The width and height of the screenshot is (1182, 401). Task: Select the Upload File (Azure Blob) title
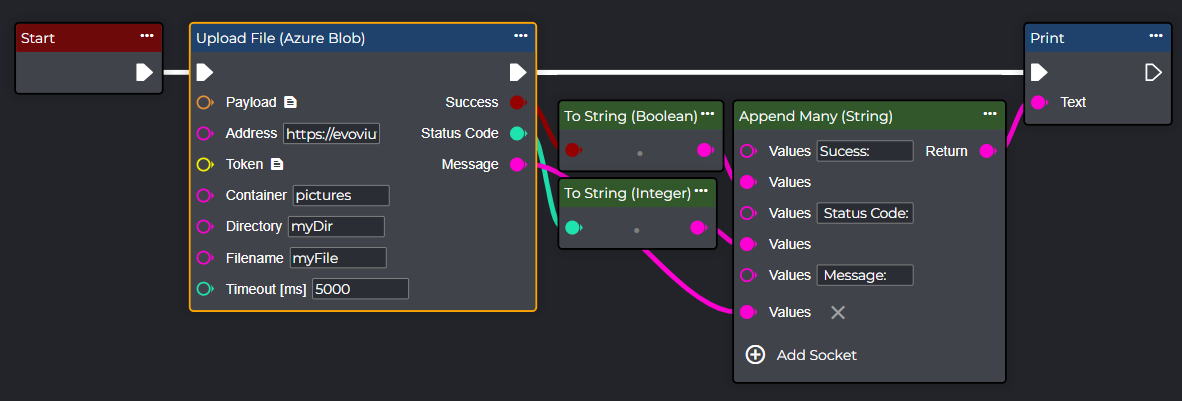coord(281,38)
